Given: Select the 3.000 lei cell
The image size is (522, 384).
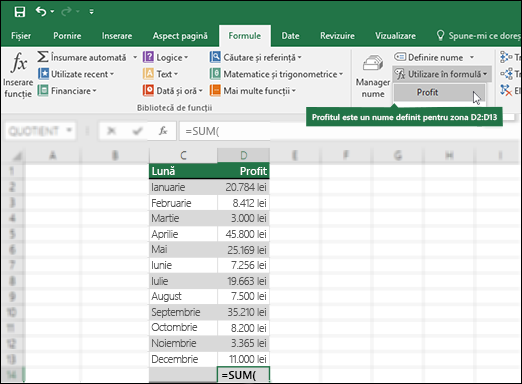Looking at the screenshot, I should (x=243, y=218).
